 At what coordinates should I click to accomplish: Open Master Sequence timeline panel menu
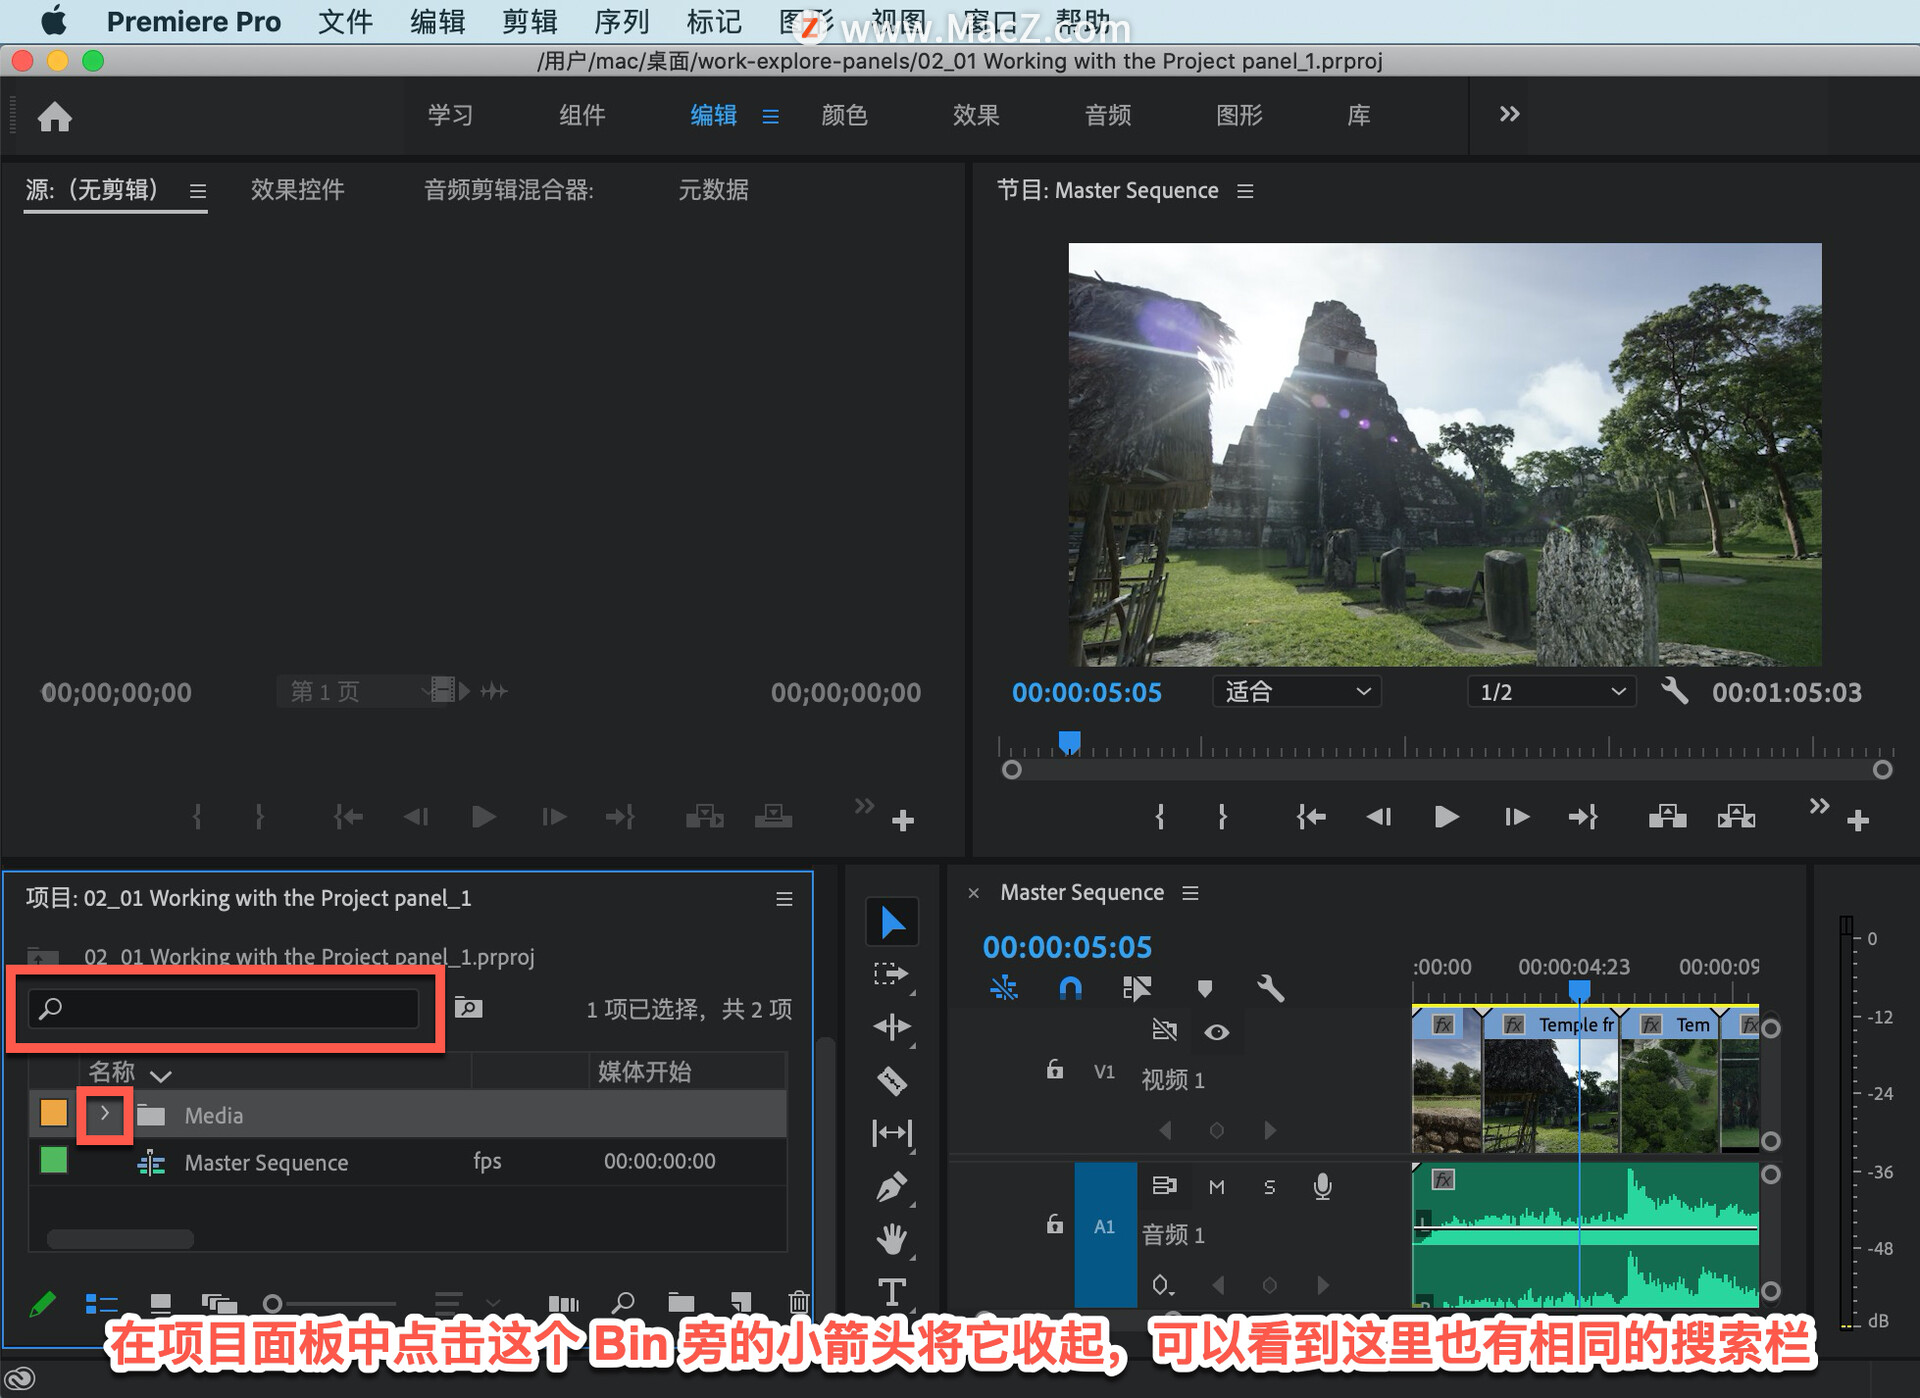(x=1190, y=892)
